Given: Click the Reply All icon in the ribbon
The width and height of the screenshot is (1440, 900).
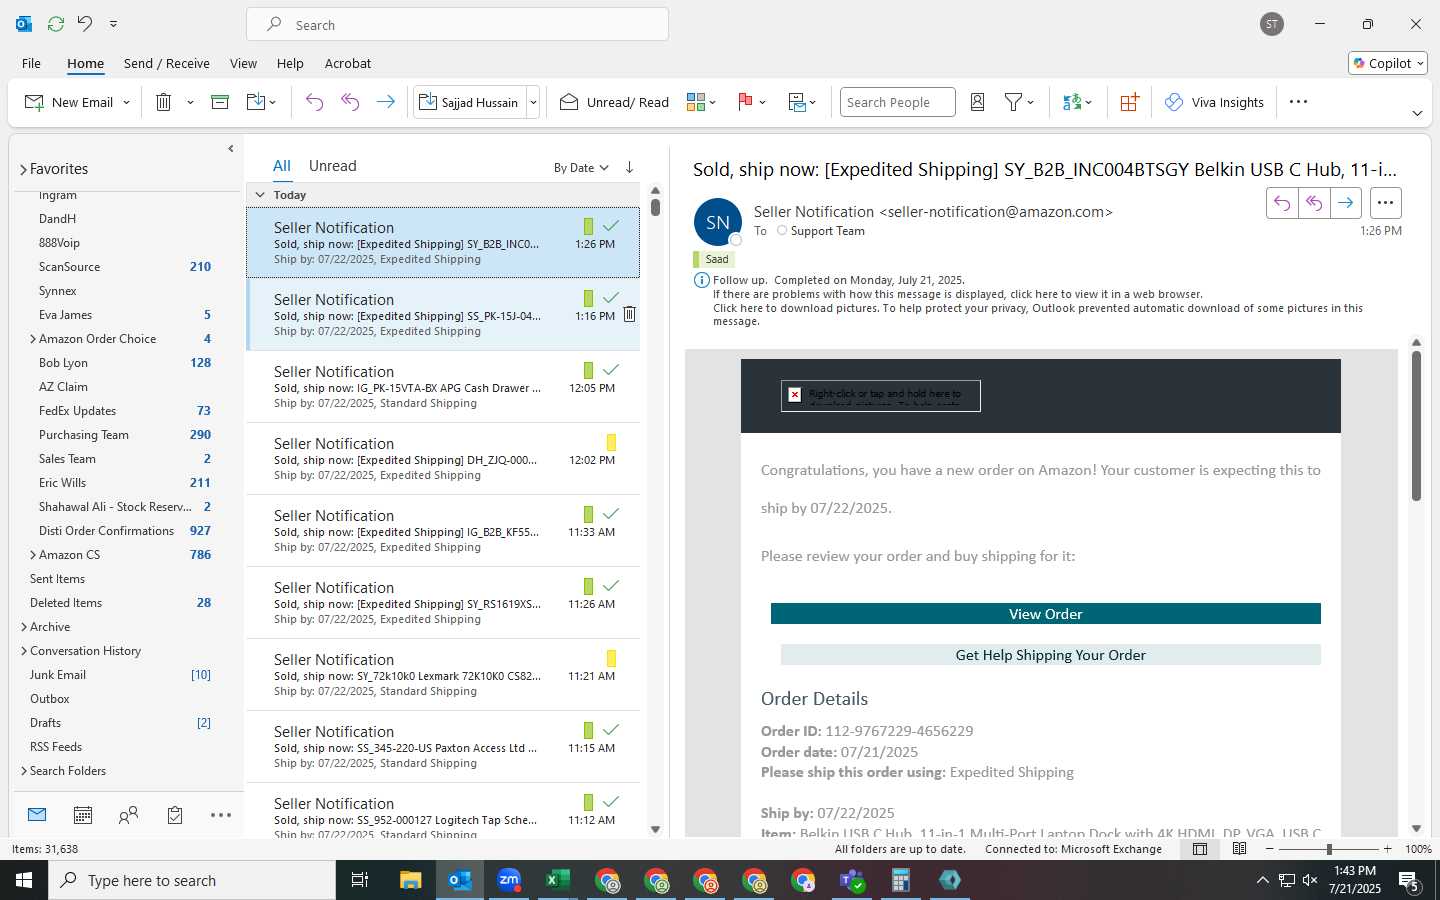Looking at the screenshot, I should (x=350, y=102).
